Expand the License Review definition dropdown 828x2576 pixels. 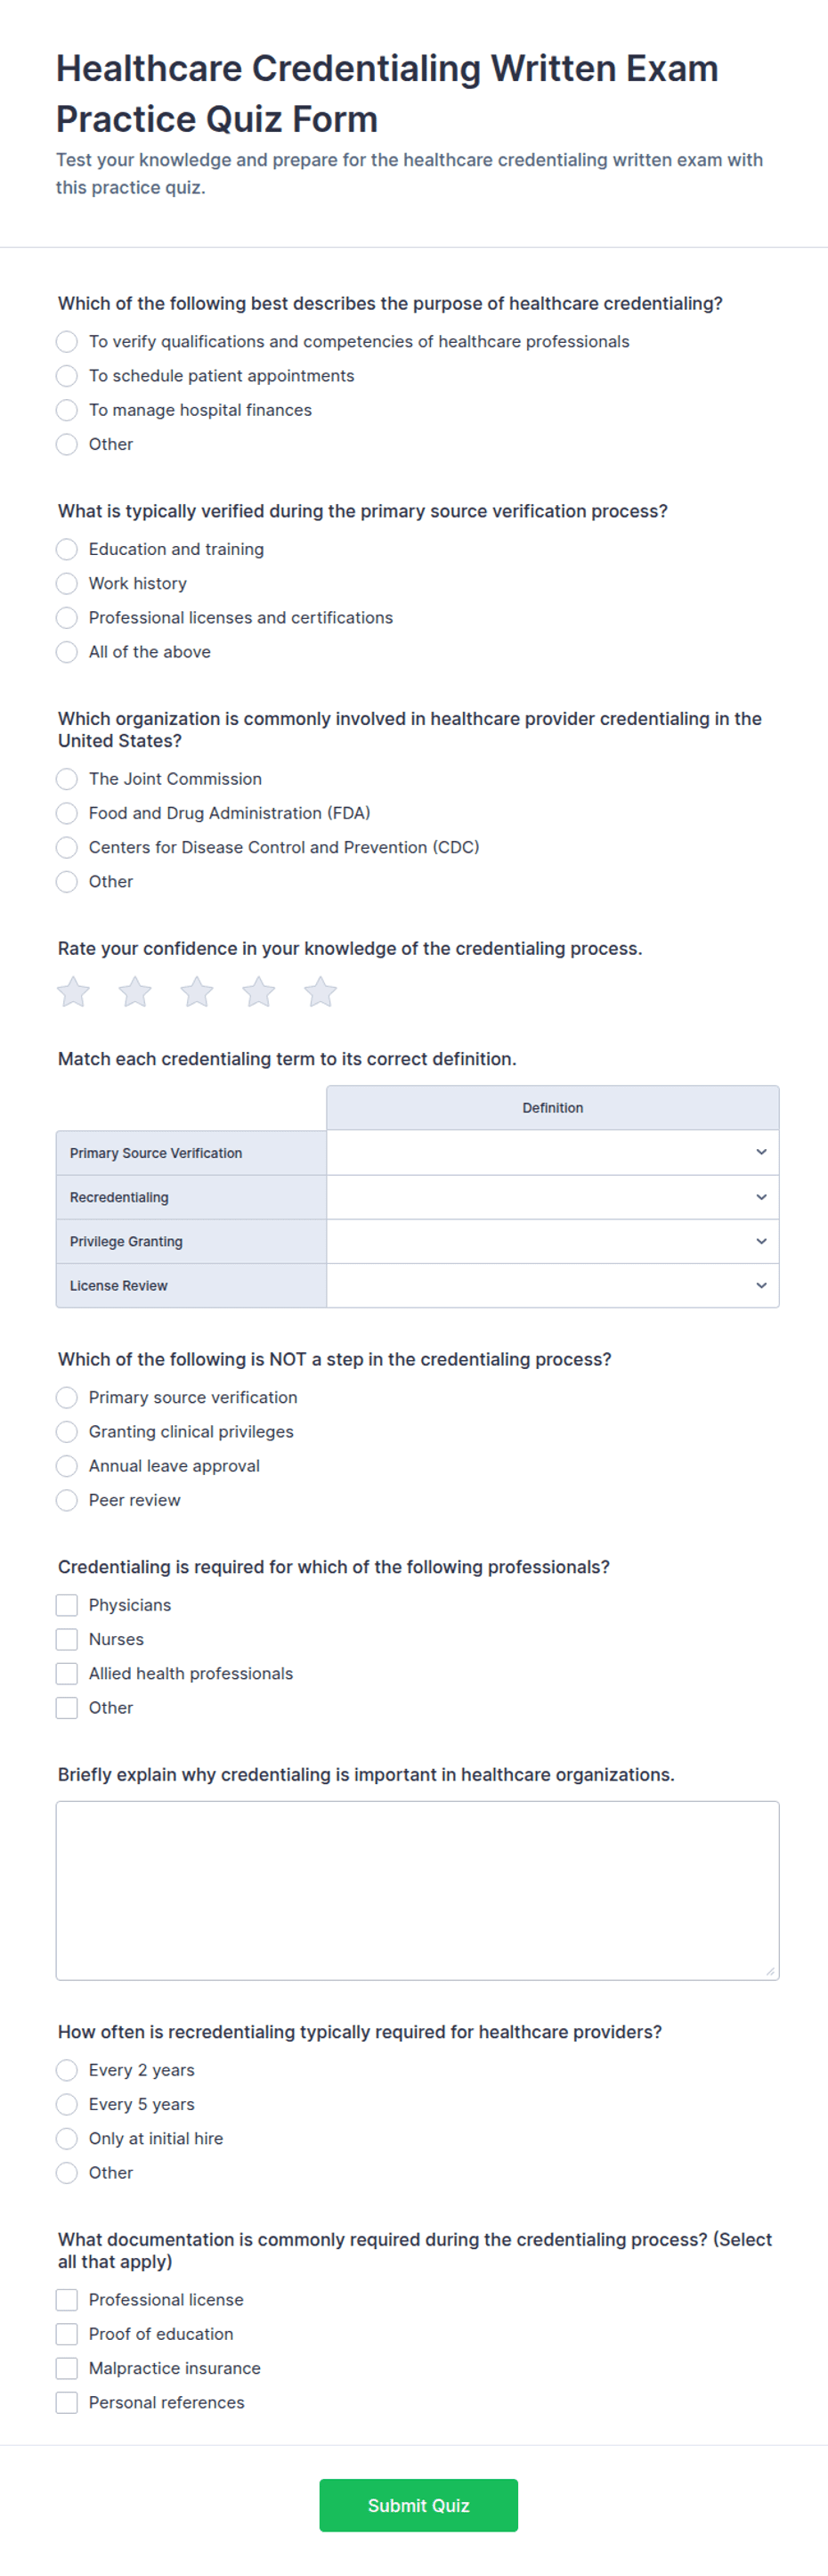(552, 1285)
